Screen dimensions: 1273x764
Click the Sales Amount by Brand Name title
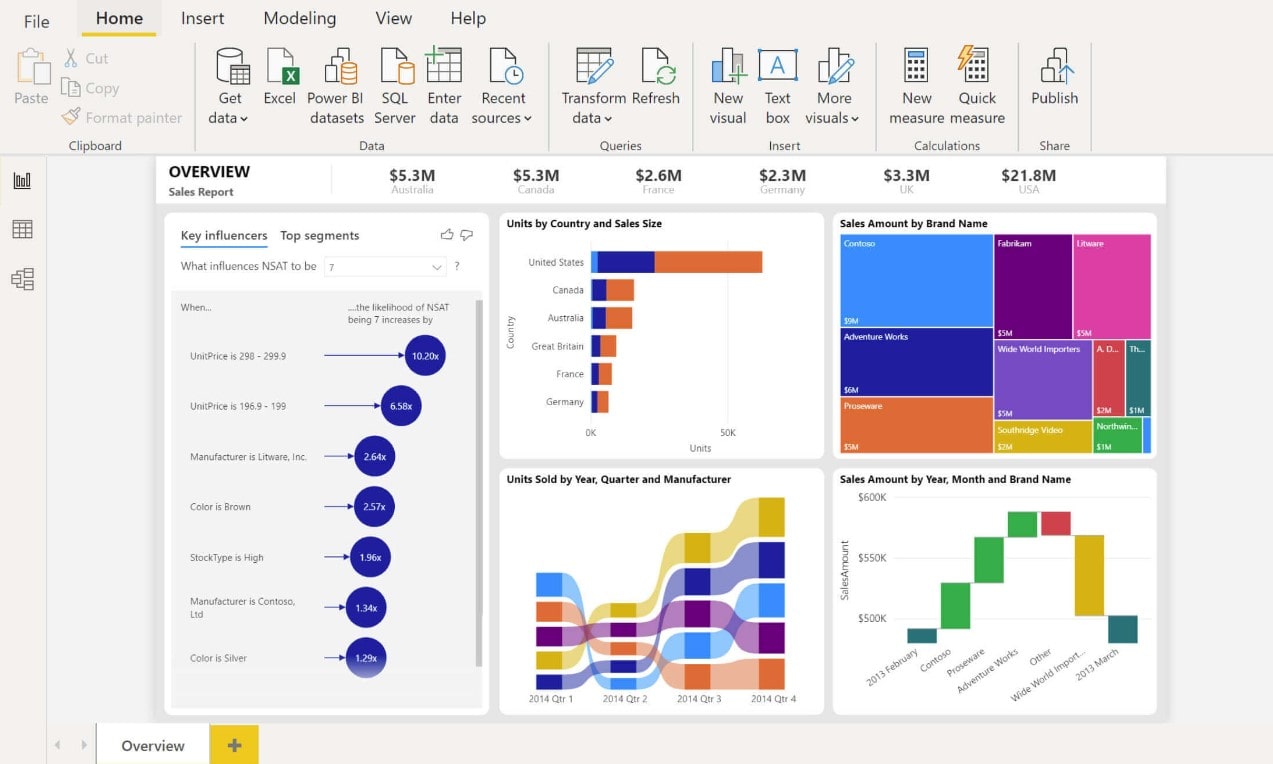913,224
